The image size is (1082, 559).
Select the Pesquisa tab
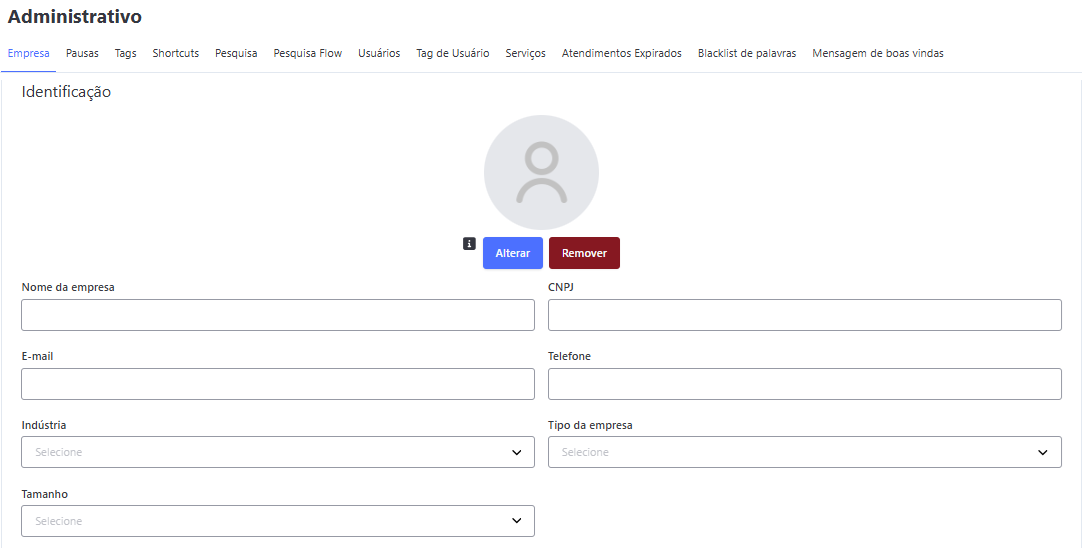point(236,53)
